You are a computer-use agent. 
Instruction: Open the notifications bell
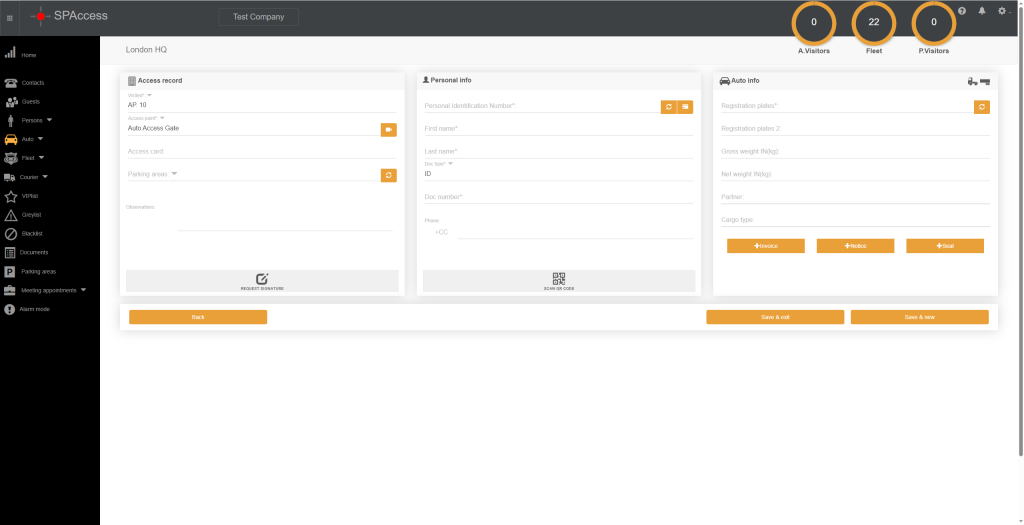click(982, 11)
